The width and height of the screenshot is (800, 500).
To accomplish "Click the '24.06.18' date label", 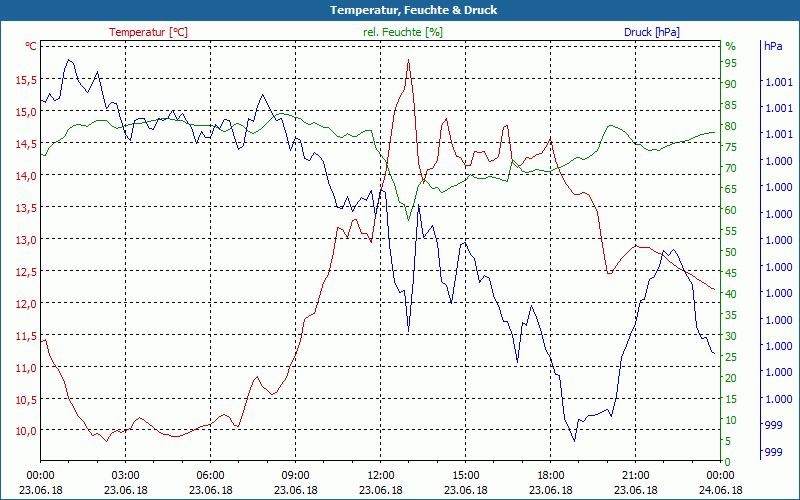I will click(720, 490).
